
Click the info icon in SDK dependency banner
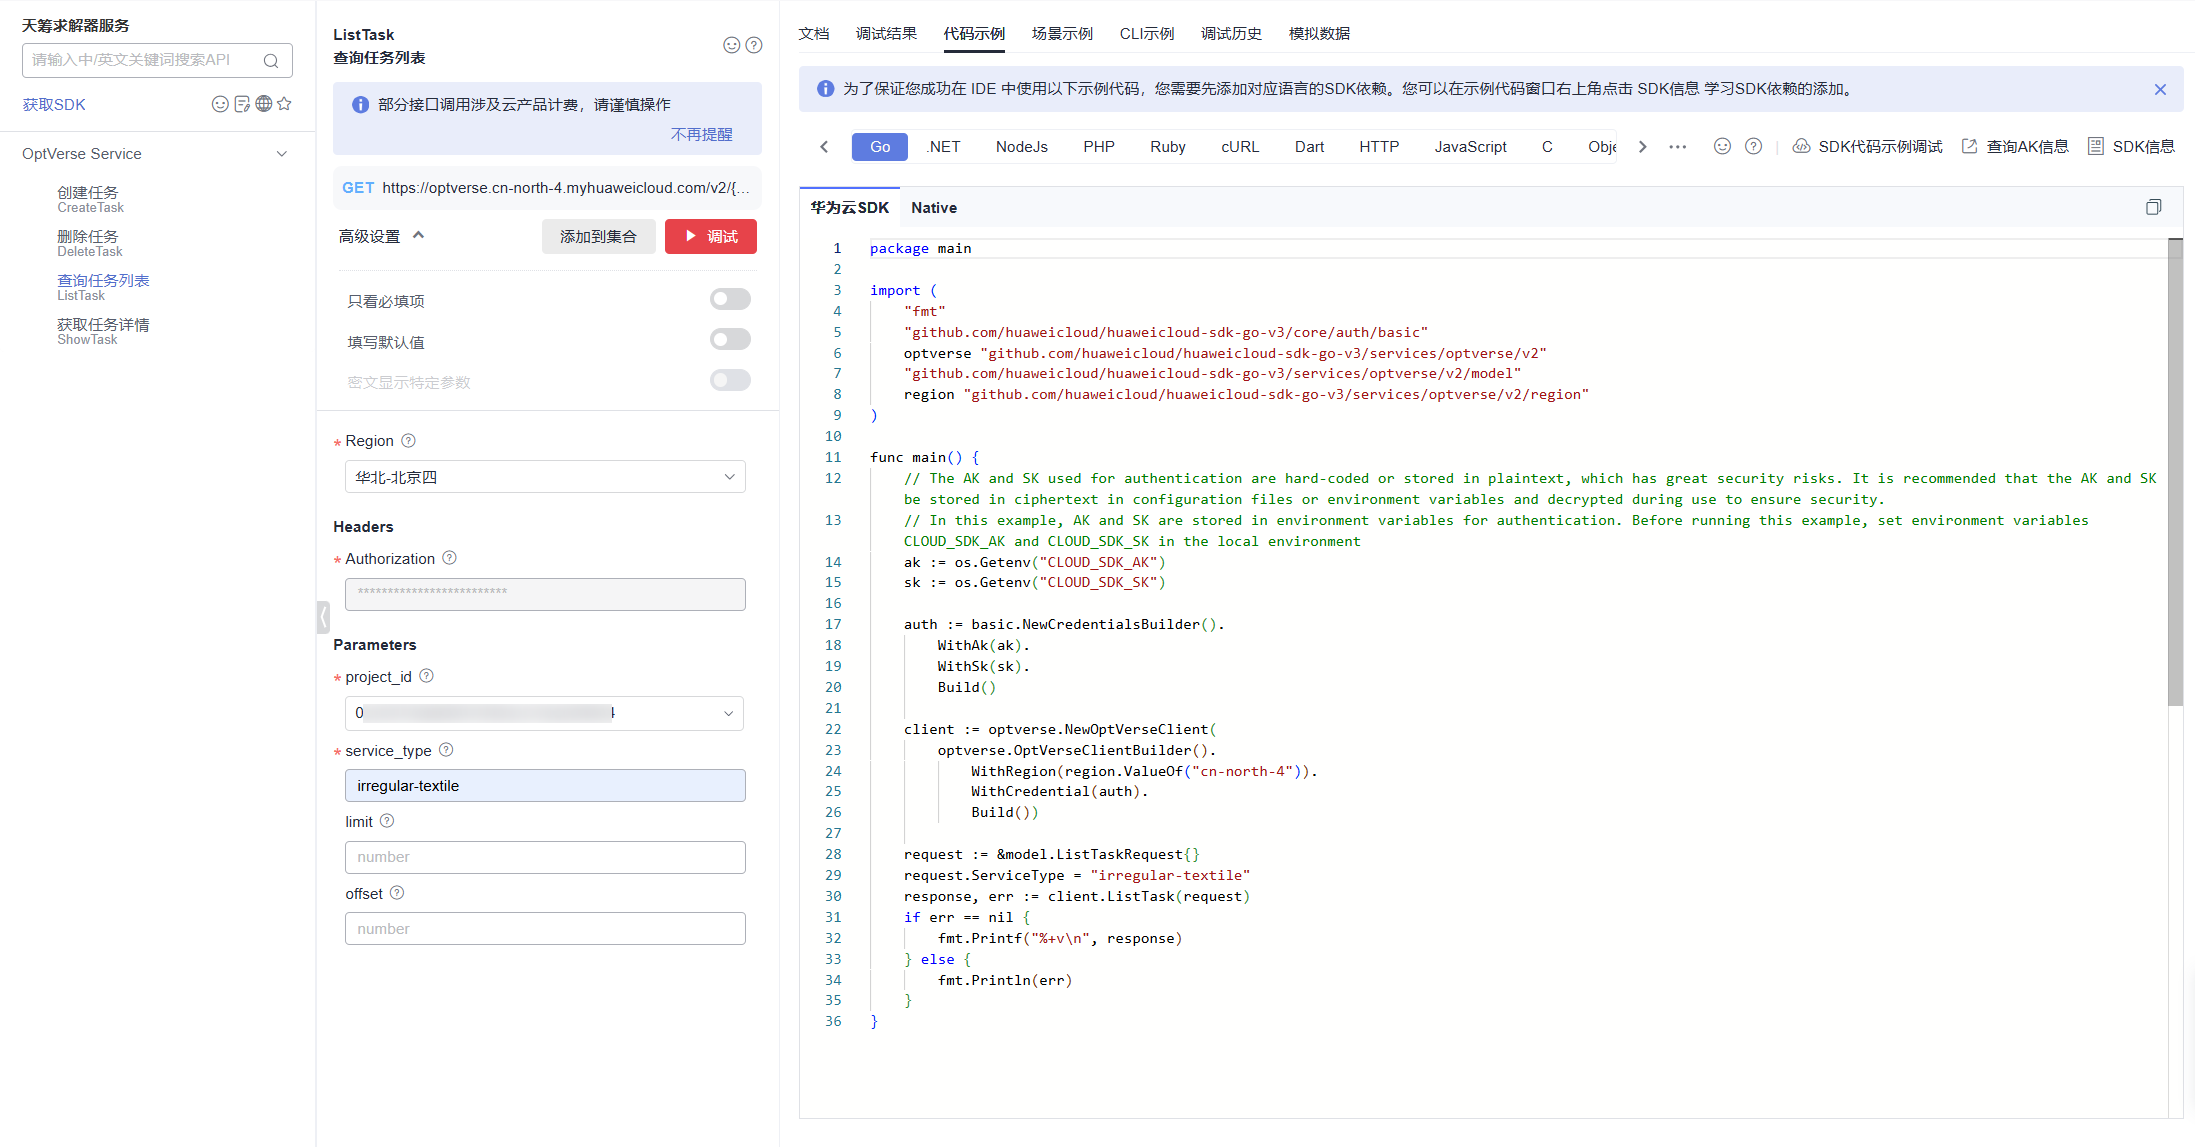826,89
